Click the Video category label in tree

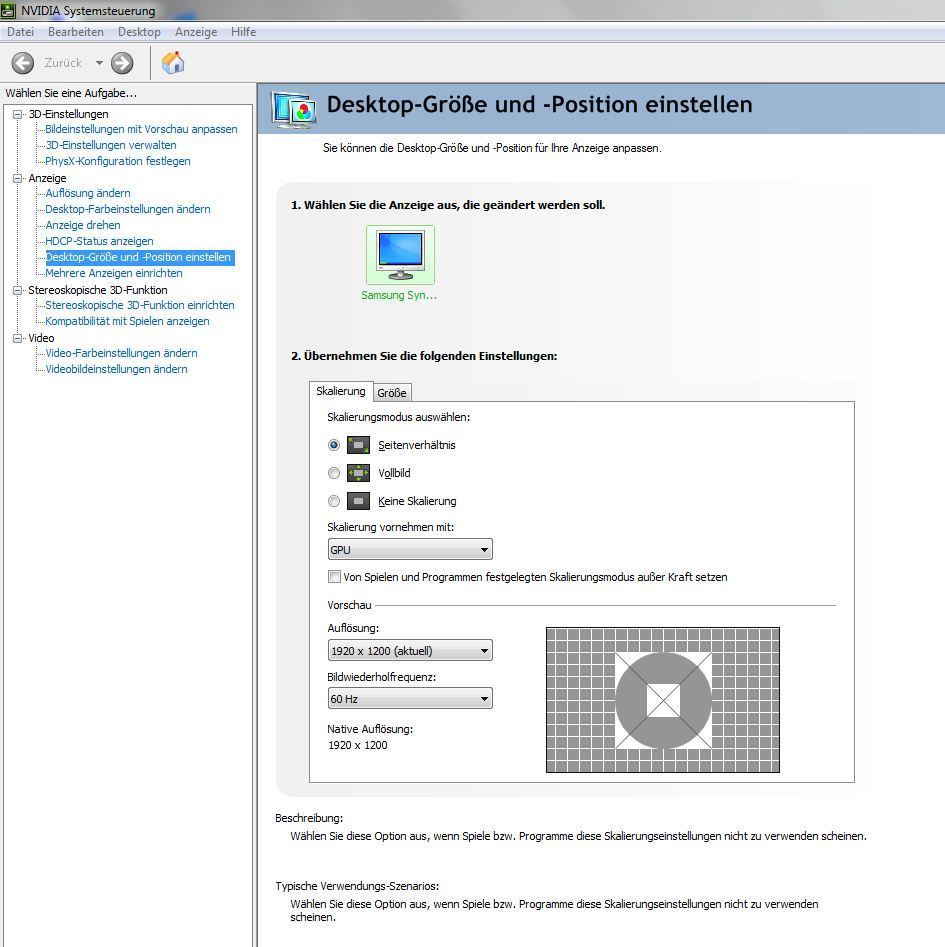(x=41, y=338)
